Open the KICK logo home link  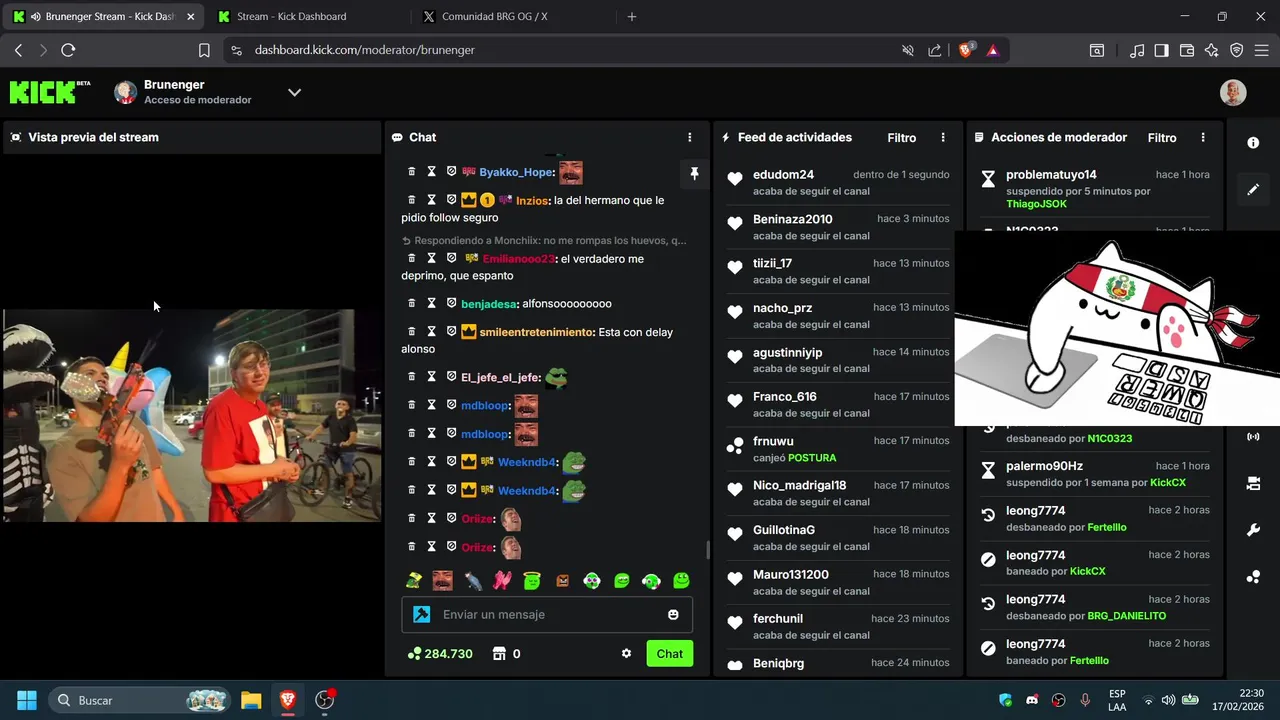[x=49, y=92]
